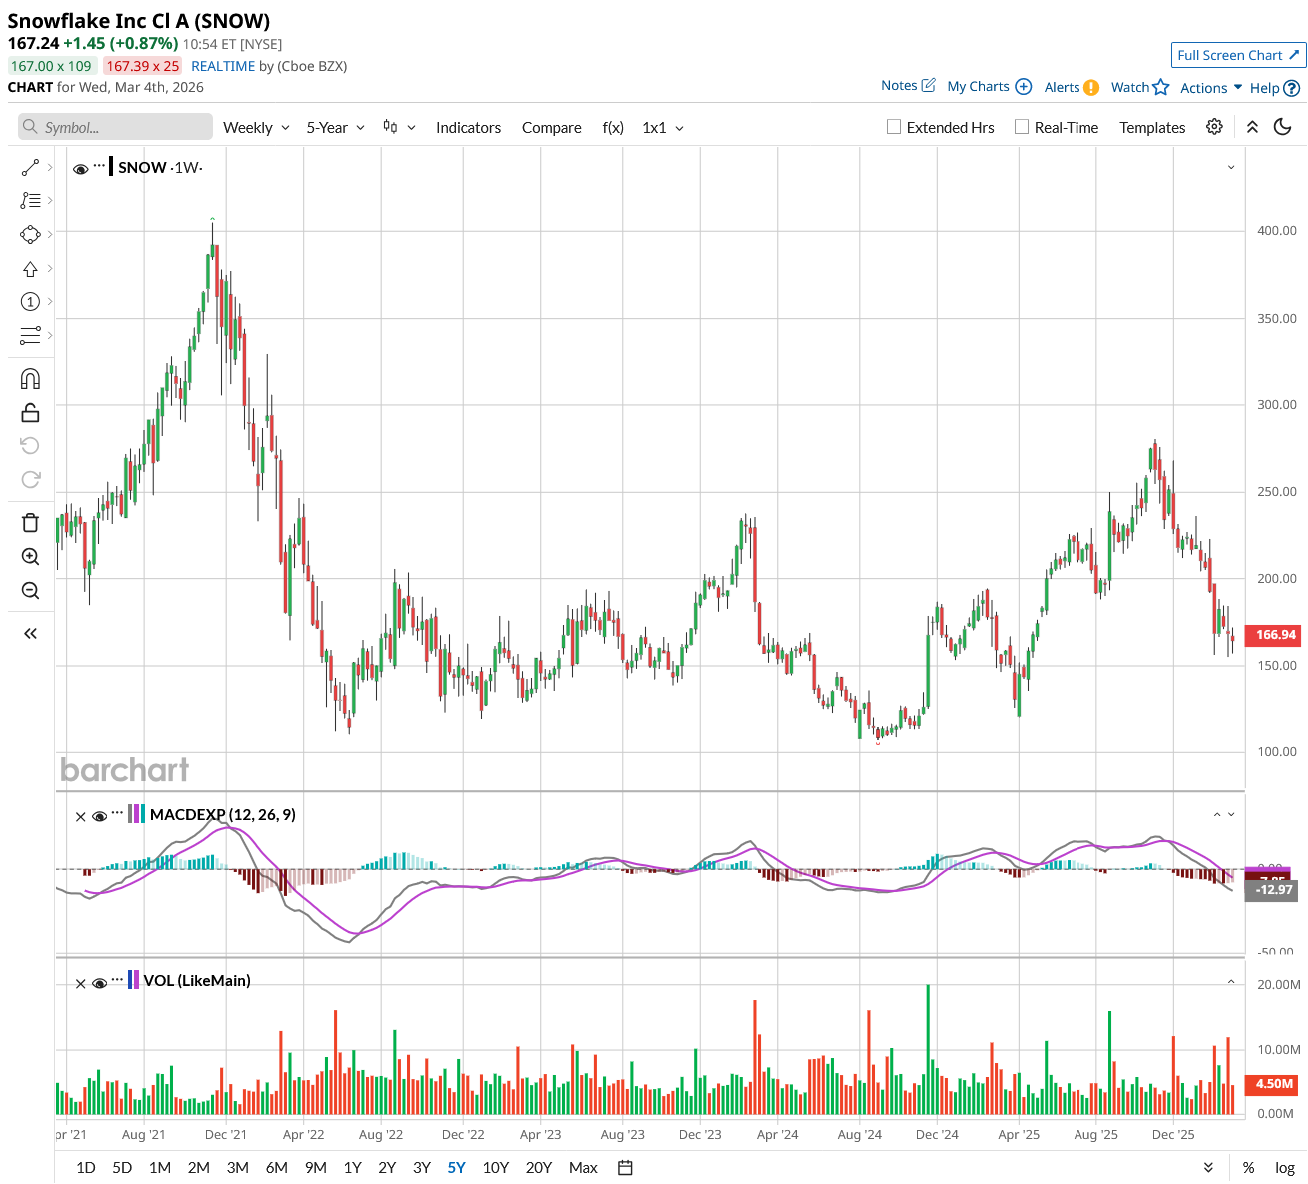
Task: Enable the Real-Time checkbox
Action: point(1022,127)
